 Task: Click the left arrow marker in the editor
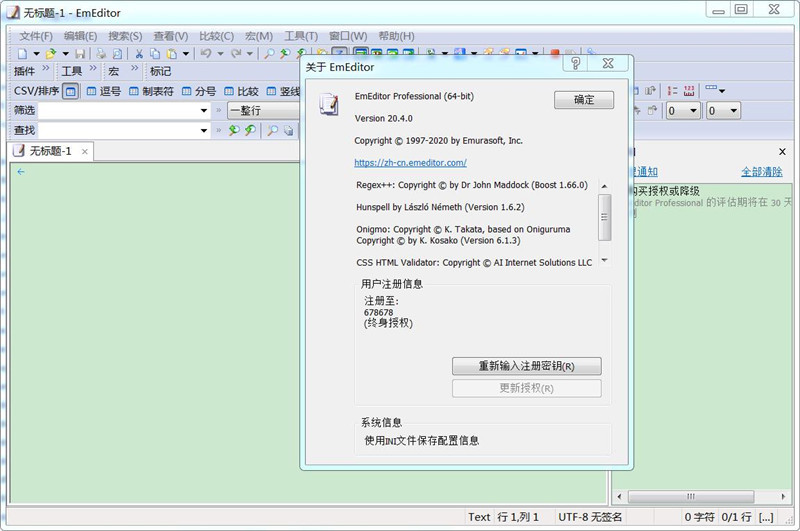pos(21,172)
